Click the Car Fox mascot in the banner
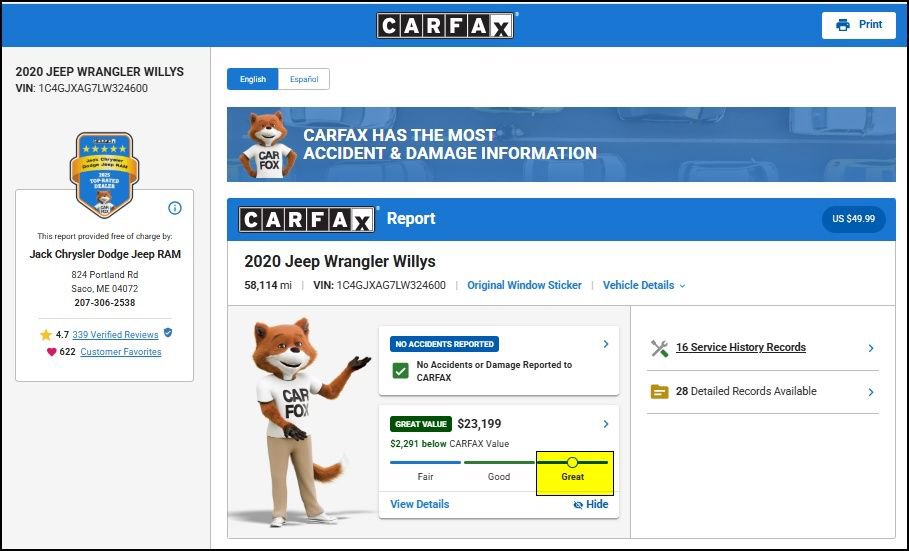This screenshot has width=909, height=551. pos(267,144)
